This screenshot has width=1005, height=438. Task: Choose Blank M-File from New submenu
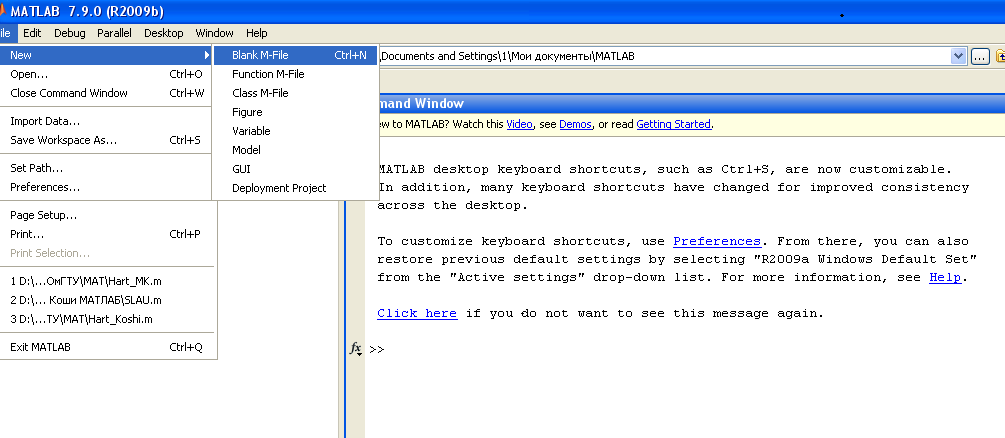pos(295,55)
